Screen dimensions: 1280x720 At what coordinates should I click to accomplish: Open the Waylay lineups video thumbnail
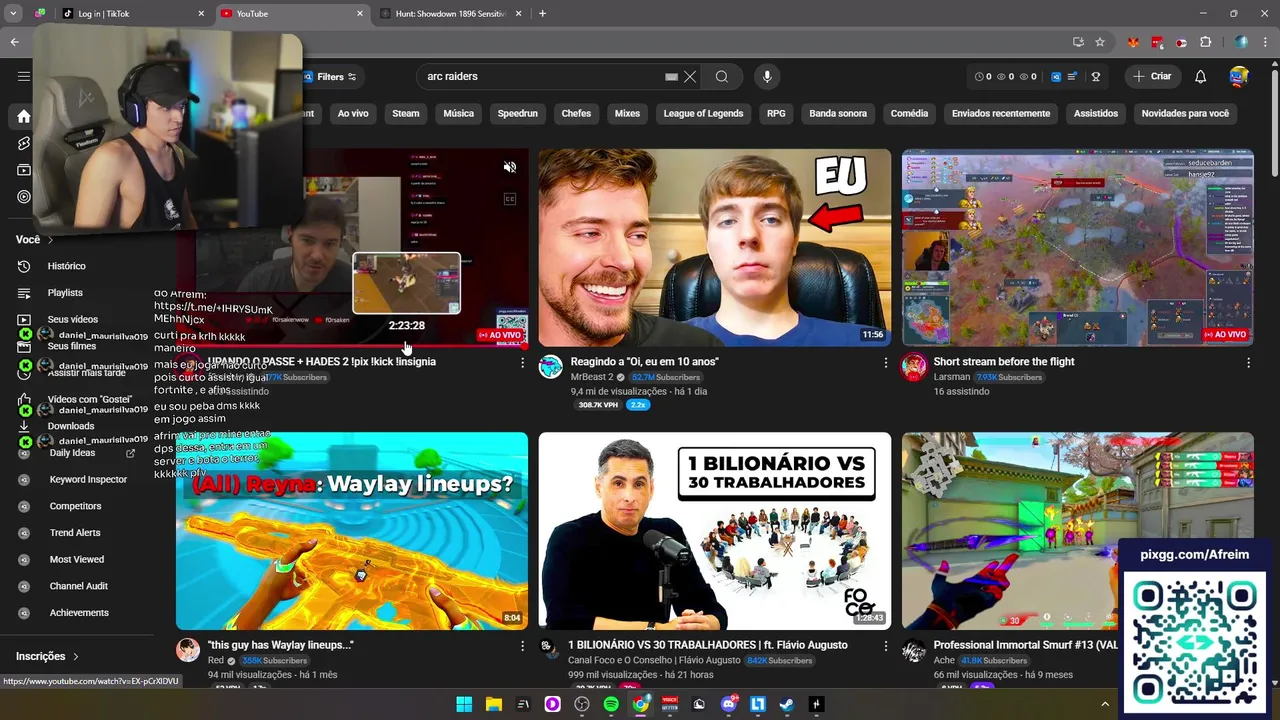tap(352, 531)
